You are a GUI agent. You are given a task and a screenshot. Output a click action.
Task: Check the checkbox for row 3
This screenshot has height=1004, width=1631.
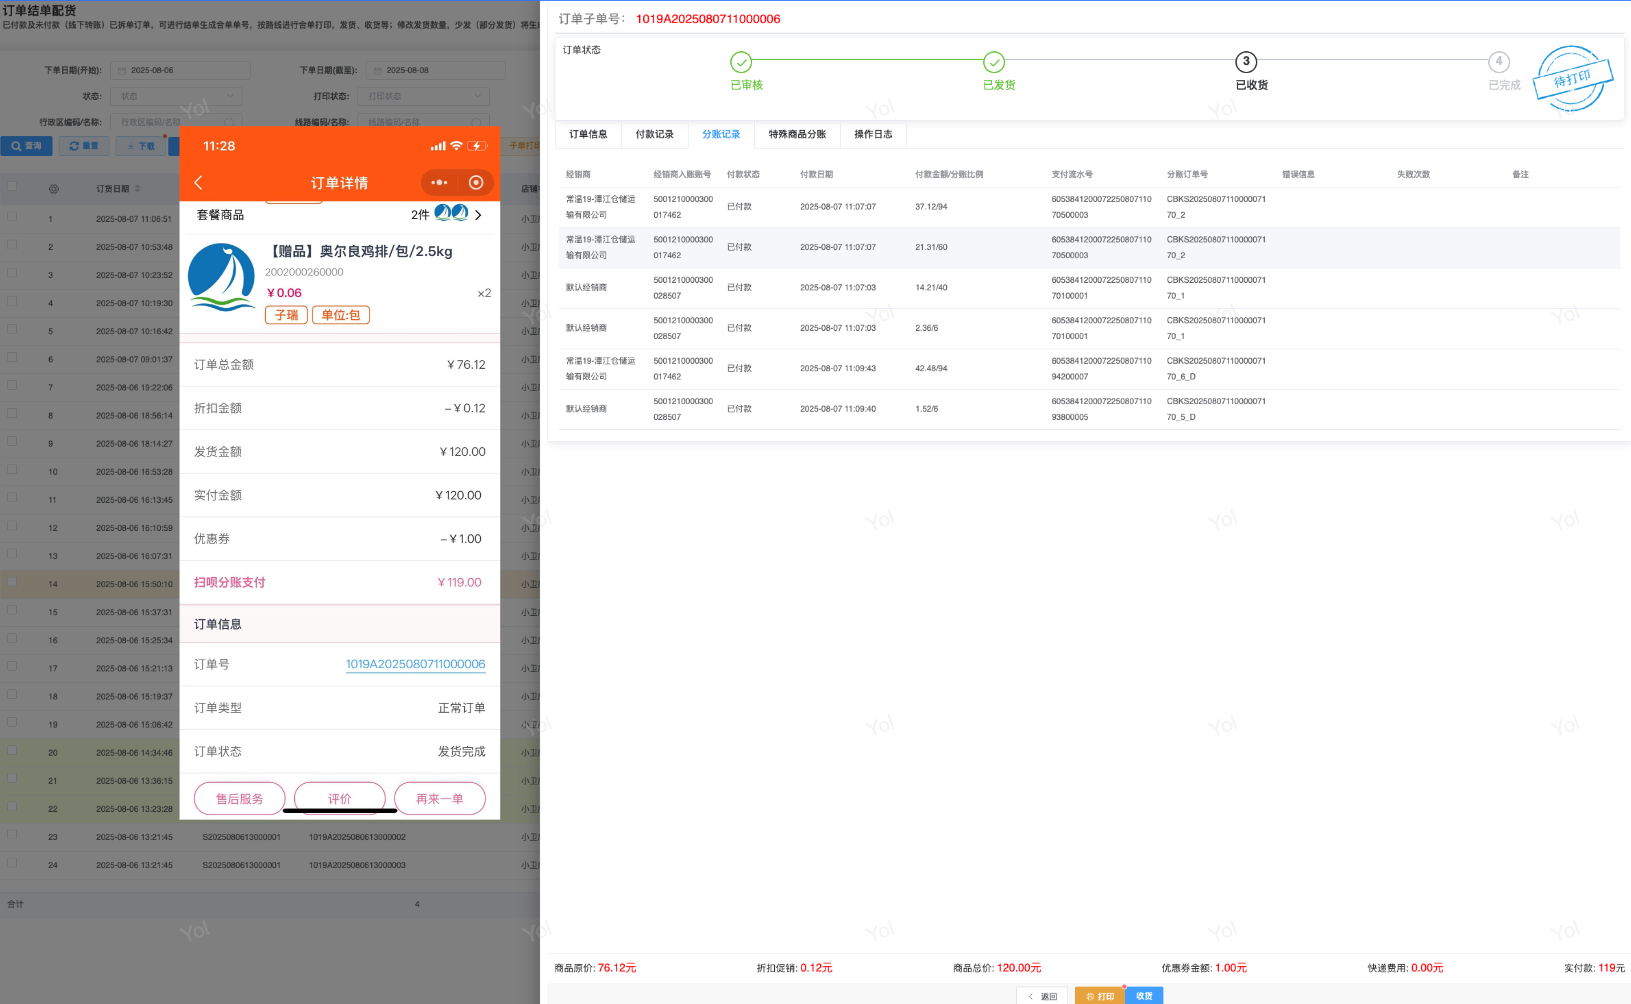(x=12, y=272)
